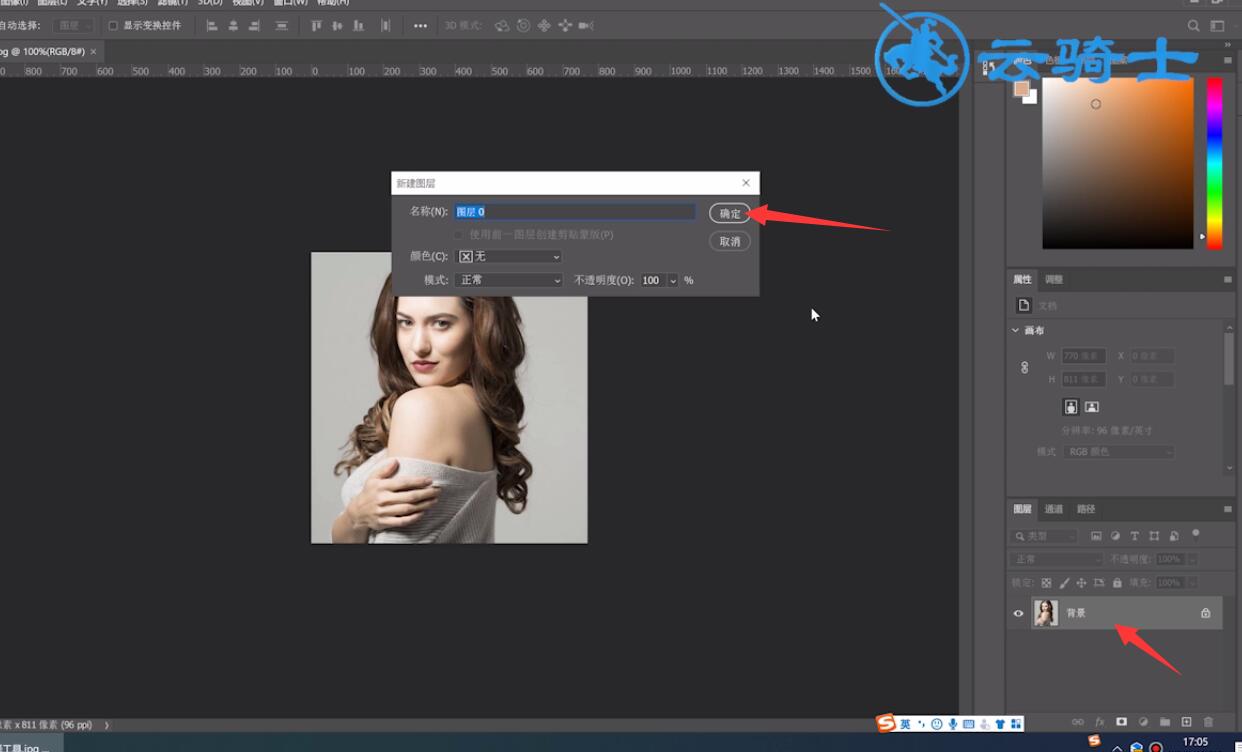
Task: Click the type layer filter T icon
Action: (x=1134, y=536)
